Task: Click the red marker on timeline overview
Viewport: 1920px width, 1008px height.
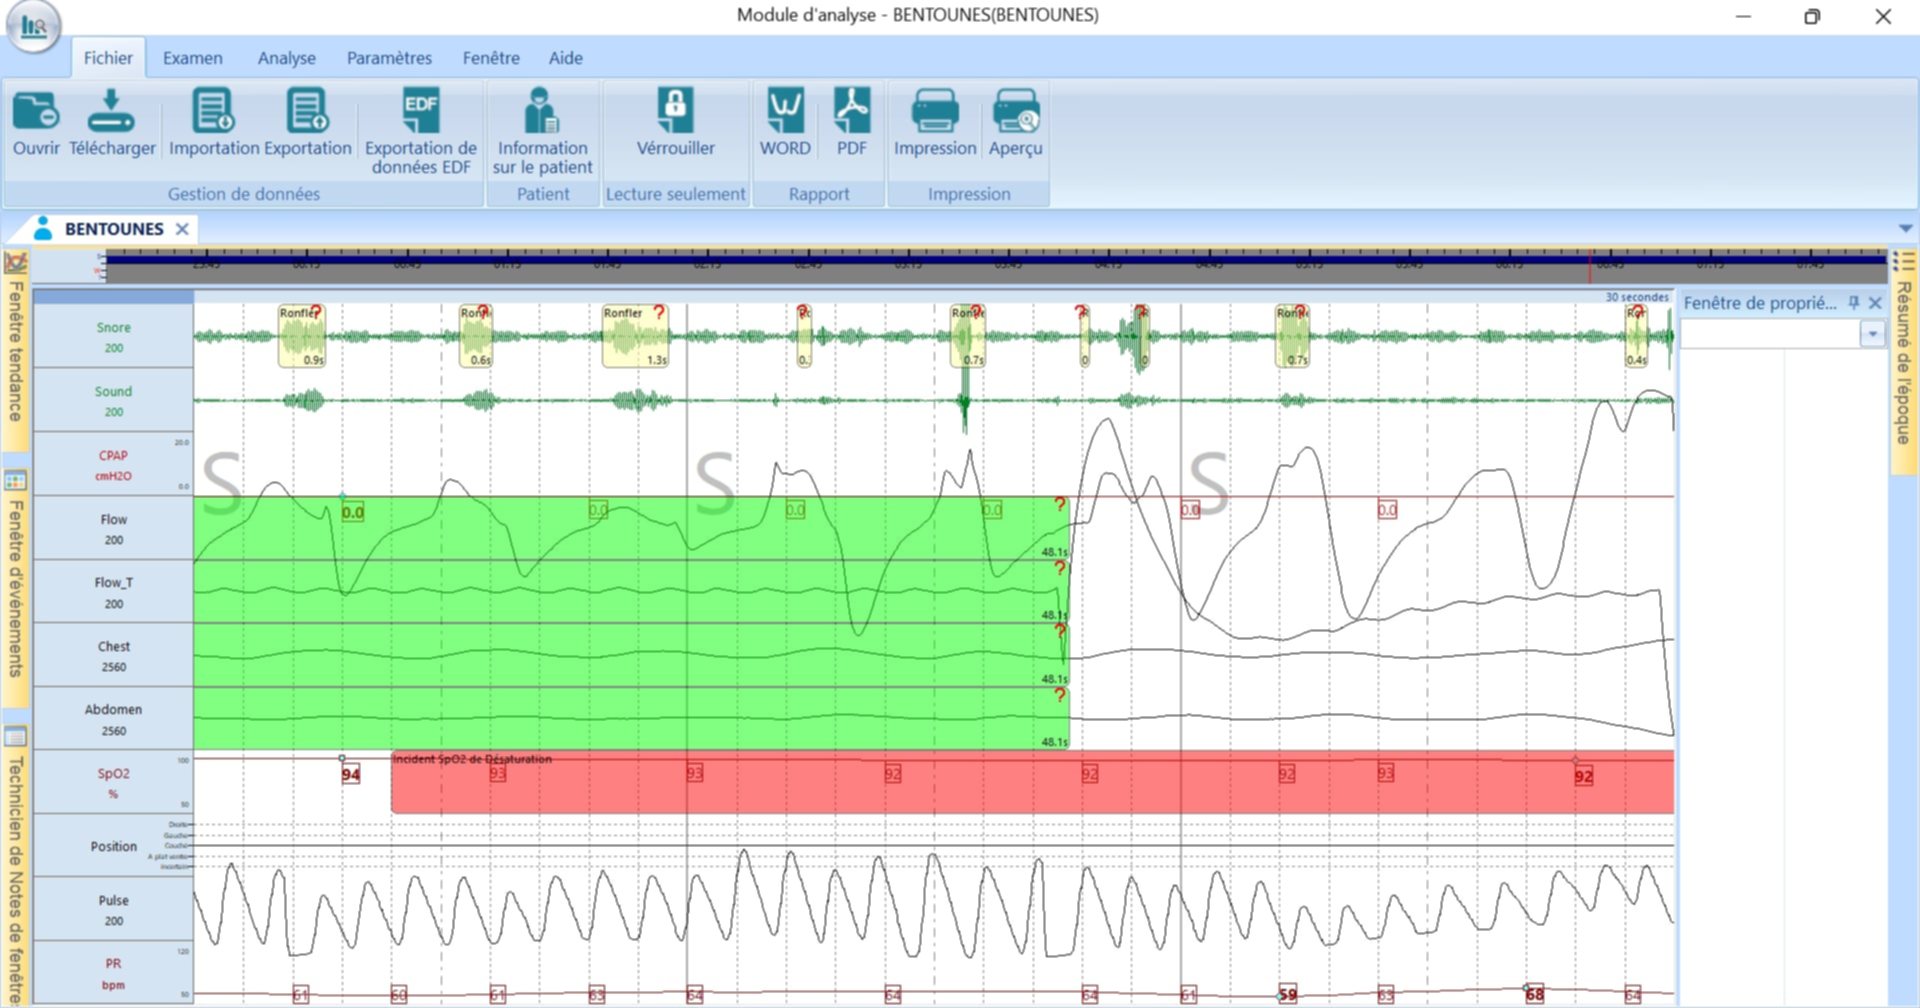Action: click(1590, 267)
